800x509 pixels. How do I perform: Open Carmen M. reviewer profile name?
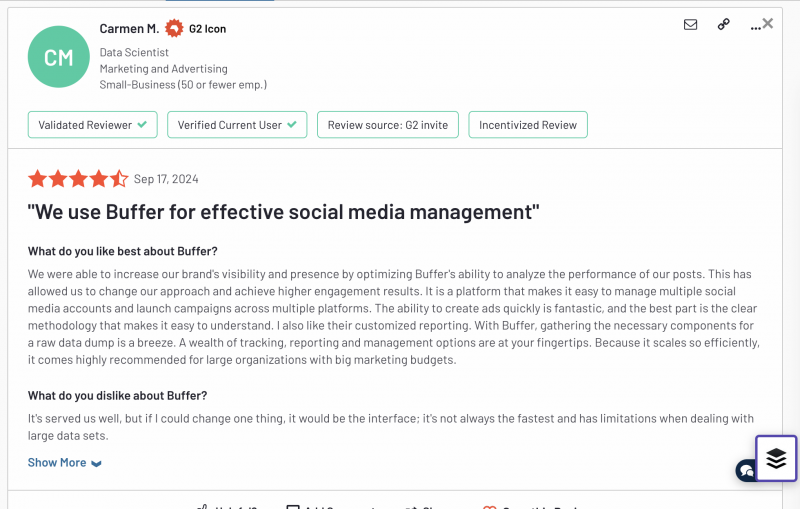(x=129, y=29)
